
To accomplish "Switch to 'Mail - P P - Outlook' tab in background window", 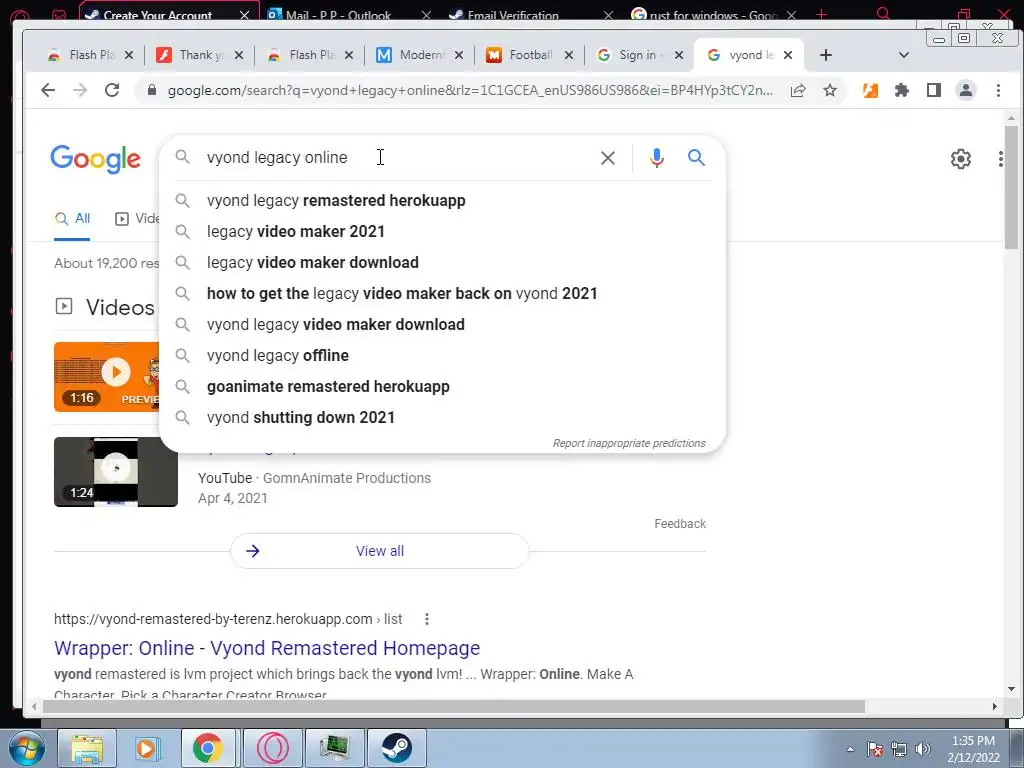I will (x=349, y=13).
